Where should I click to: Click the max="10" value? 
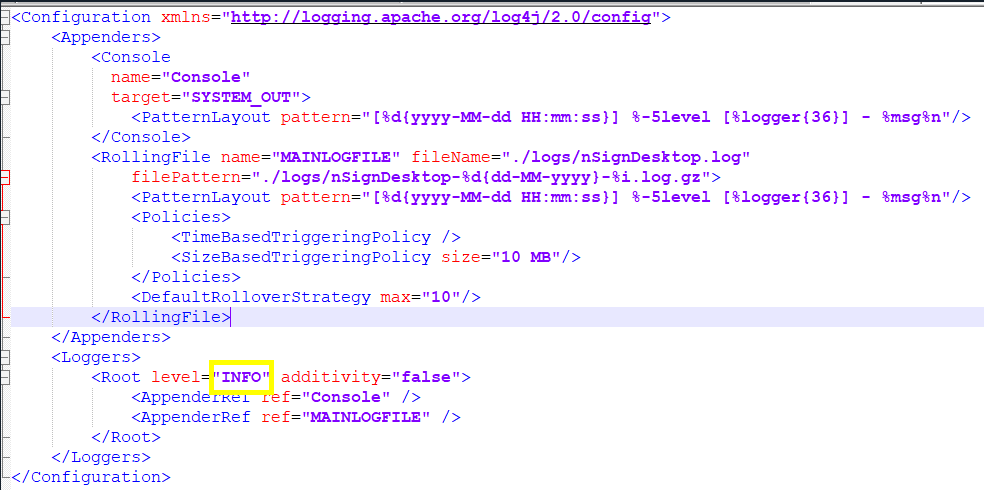coord(441,297)
